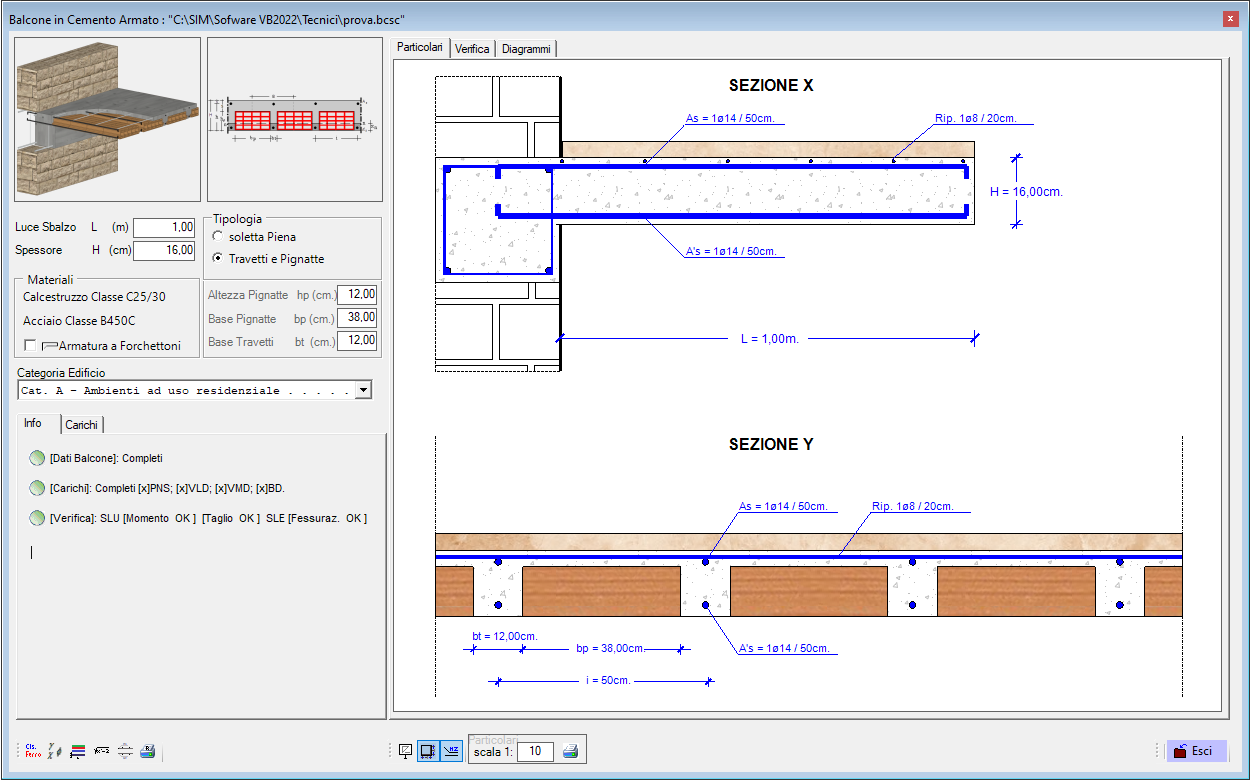
Task: Click the printer icon next to scala
Action: 570,751
